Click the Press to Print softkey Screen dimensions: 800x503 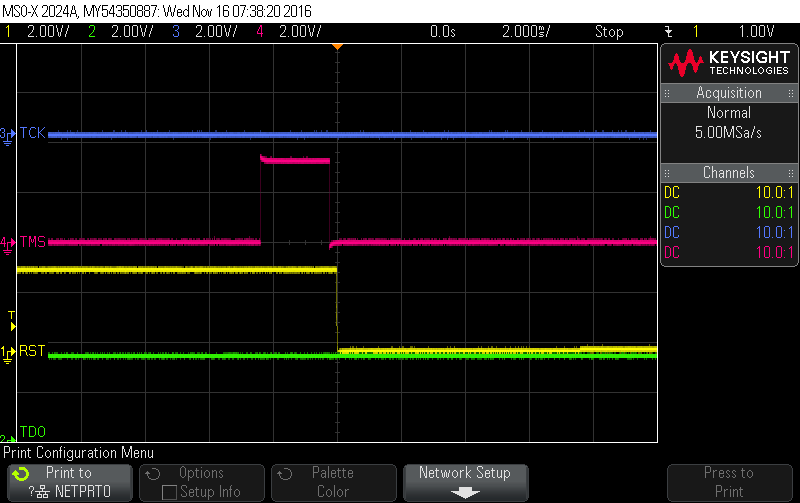click(730, 483)
